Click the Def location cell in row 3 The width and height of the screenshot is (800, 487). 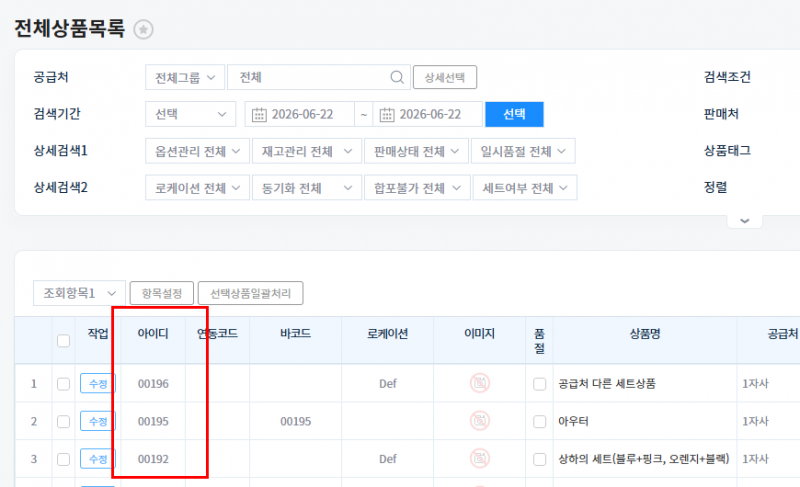(388, 459)
